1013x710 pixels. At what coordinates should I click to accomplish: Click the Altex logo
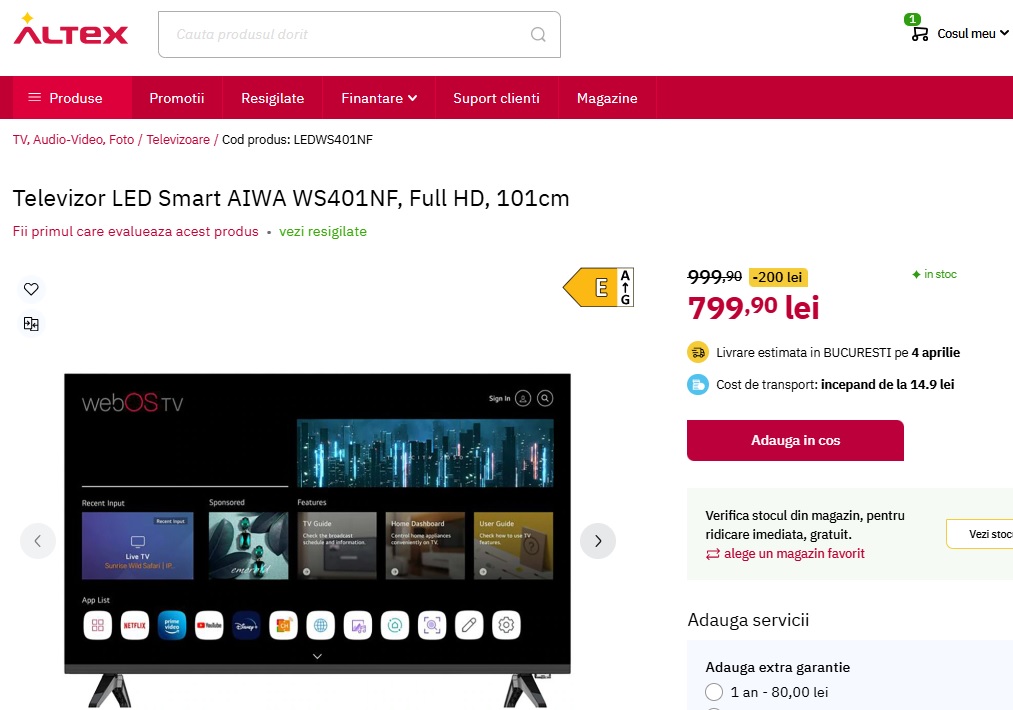(x=70, y=30)
